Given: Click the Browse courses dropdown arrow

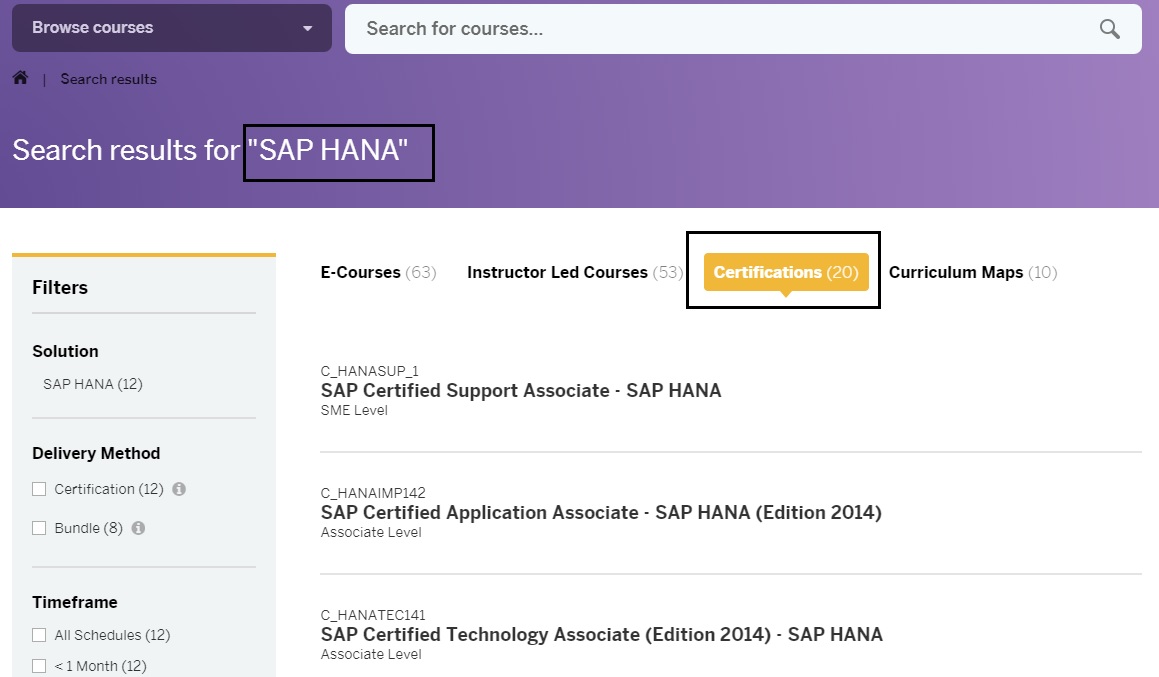Looking at the screenshot, I should coord(308,29).
